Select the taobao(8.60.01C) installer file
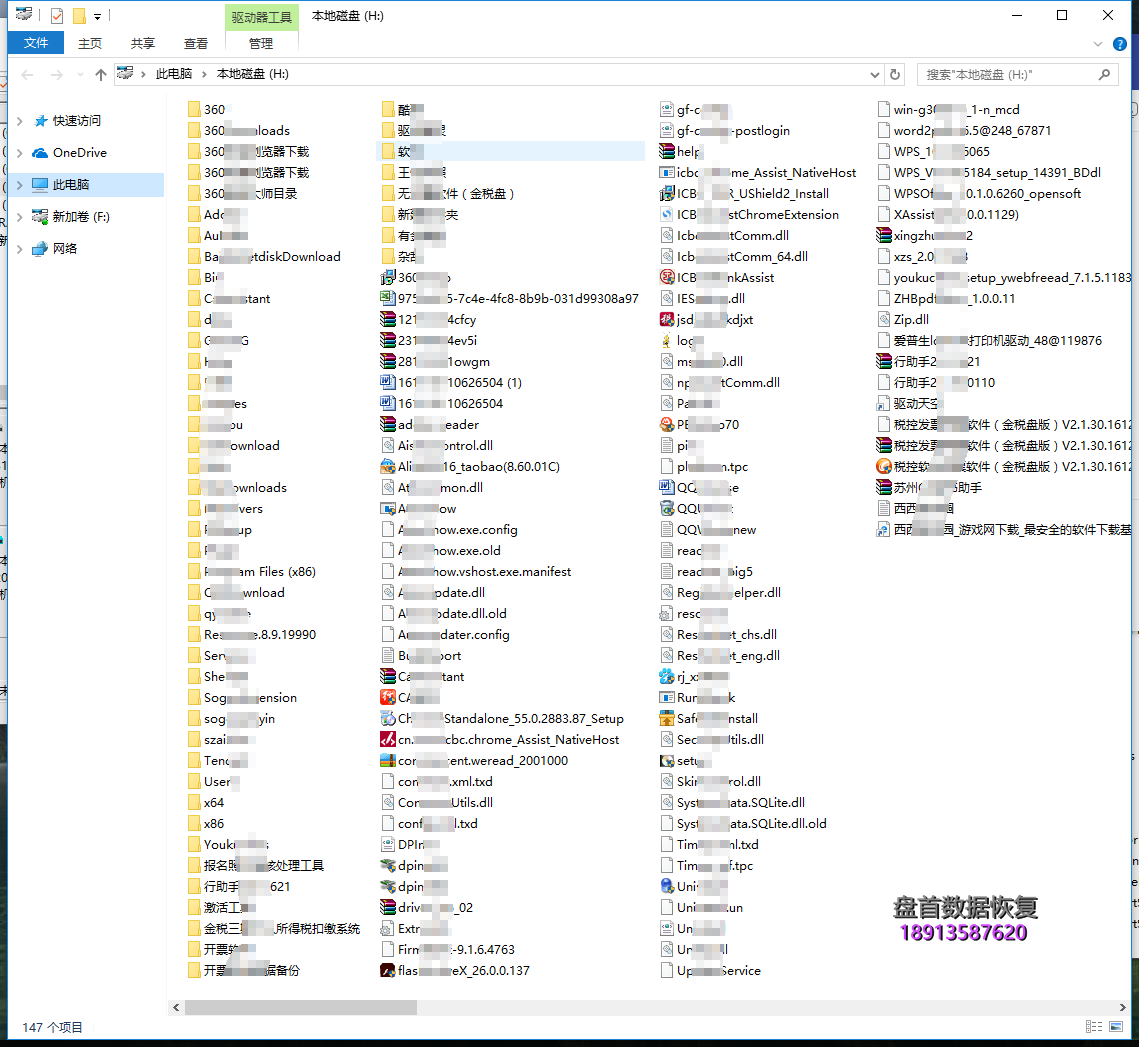This screenshot has width=1139, height=1047. [478, 467]
